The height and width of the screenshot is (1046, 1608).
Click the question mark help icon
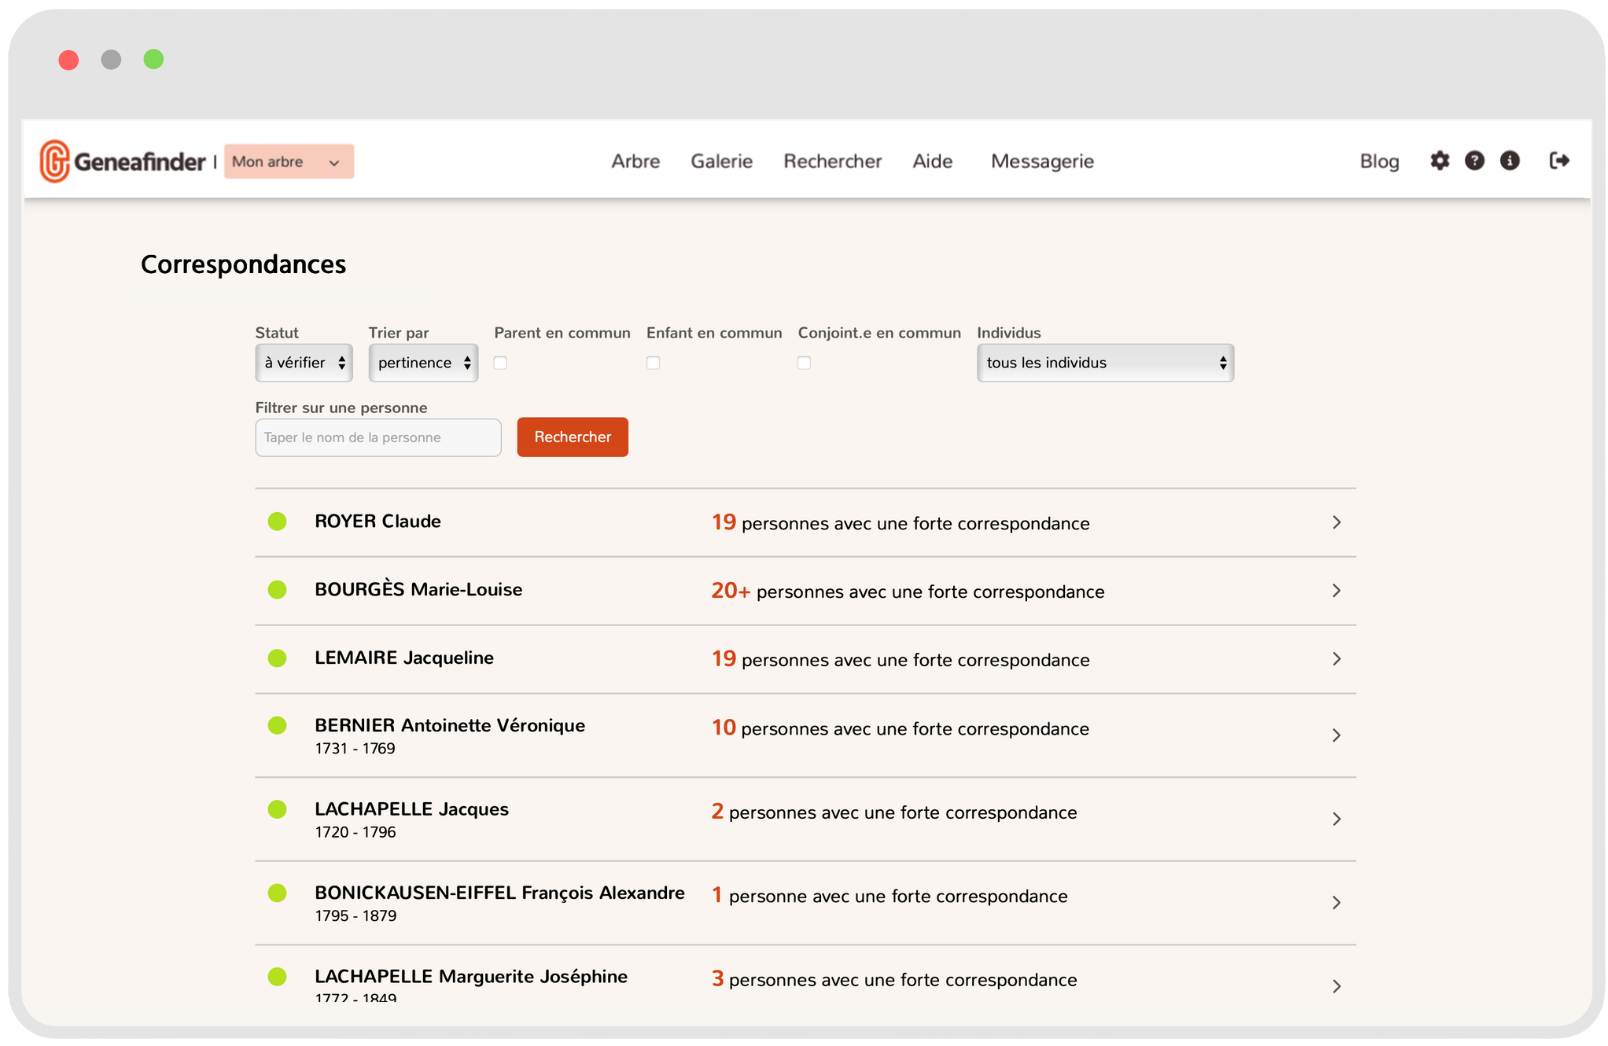tap(1474, 161)
